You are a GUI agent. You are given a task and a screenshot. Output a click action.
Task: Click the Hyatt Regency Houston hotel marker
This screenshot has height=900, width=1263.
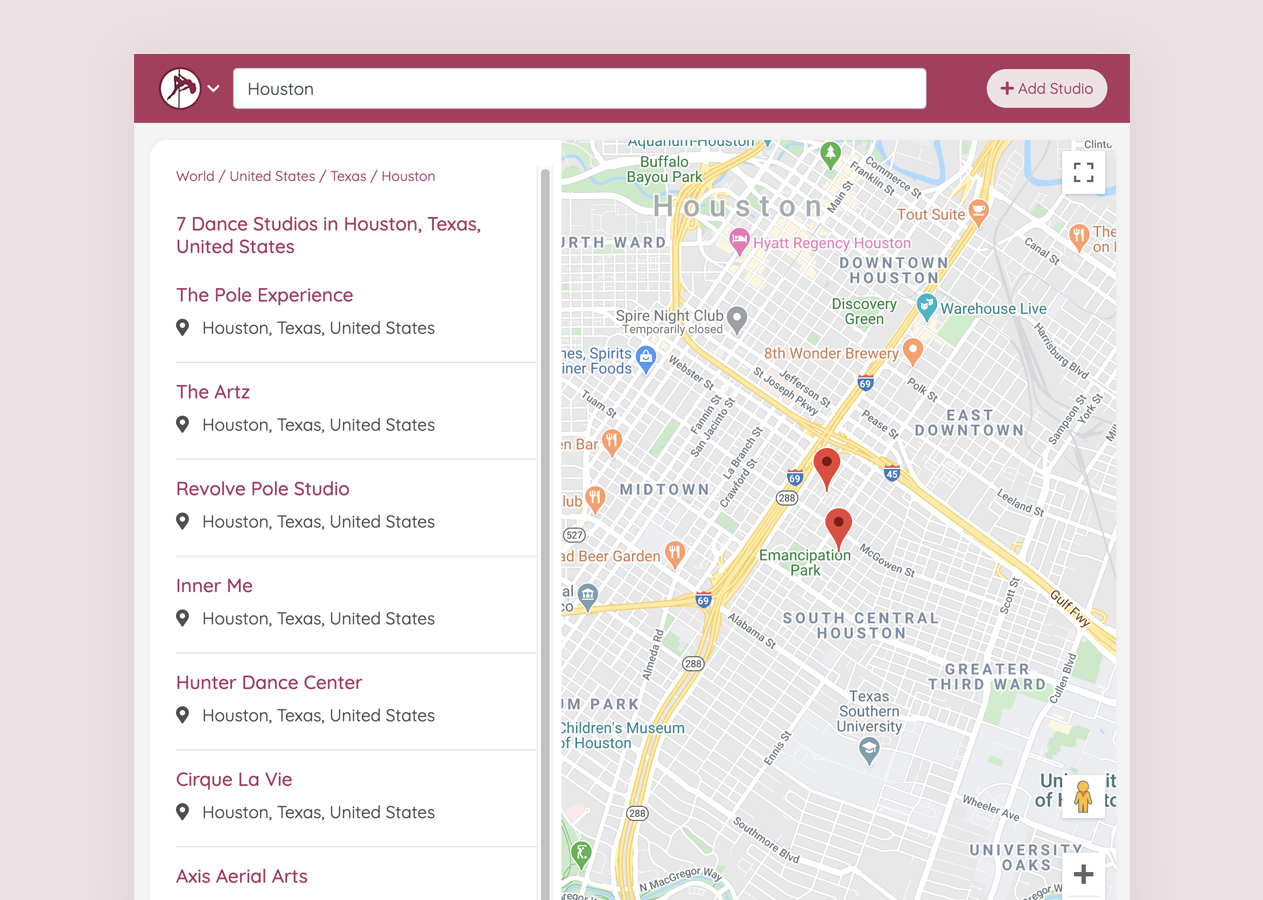pos(739,240)
